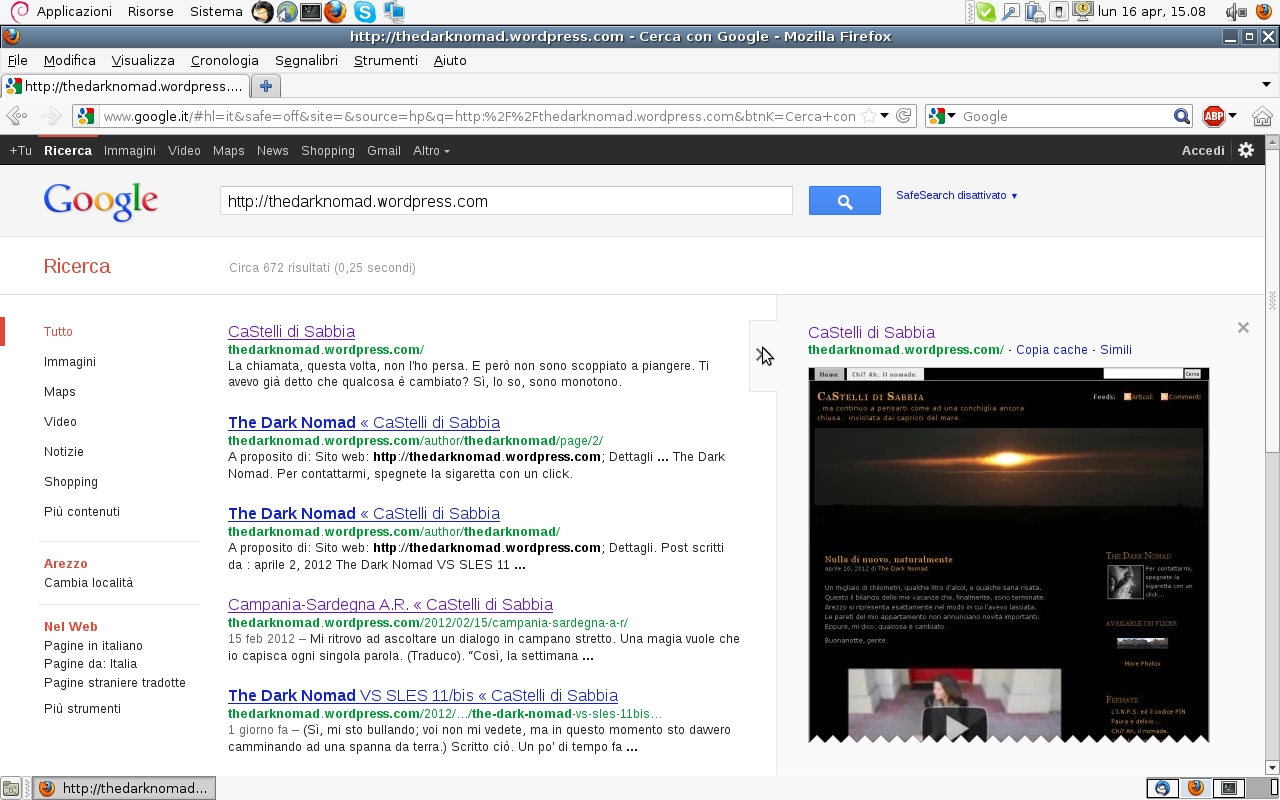The height and width of the screenshot is (800, 1280).
Task: Click the Copia cache link in preview
Action: tap(1051, 350)
